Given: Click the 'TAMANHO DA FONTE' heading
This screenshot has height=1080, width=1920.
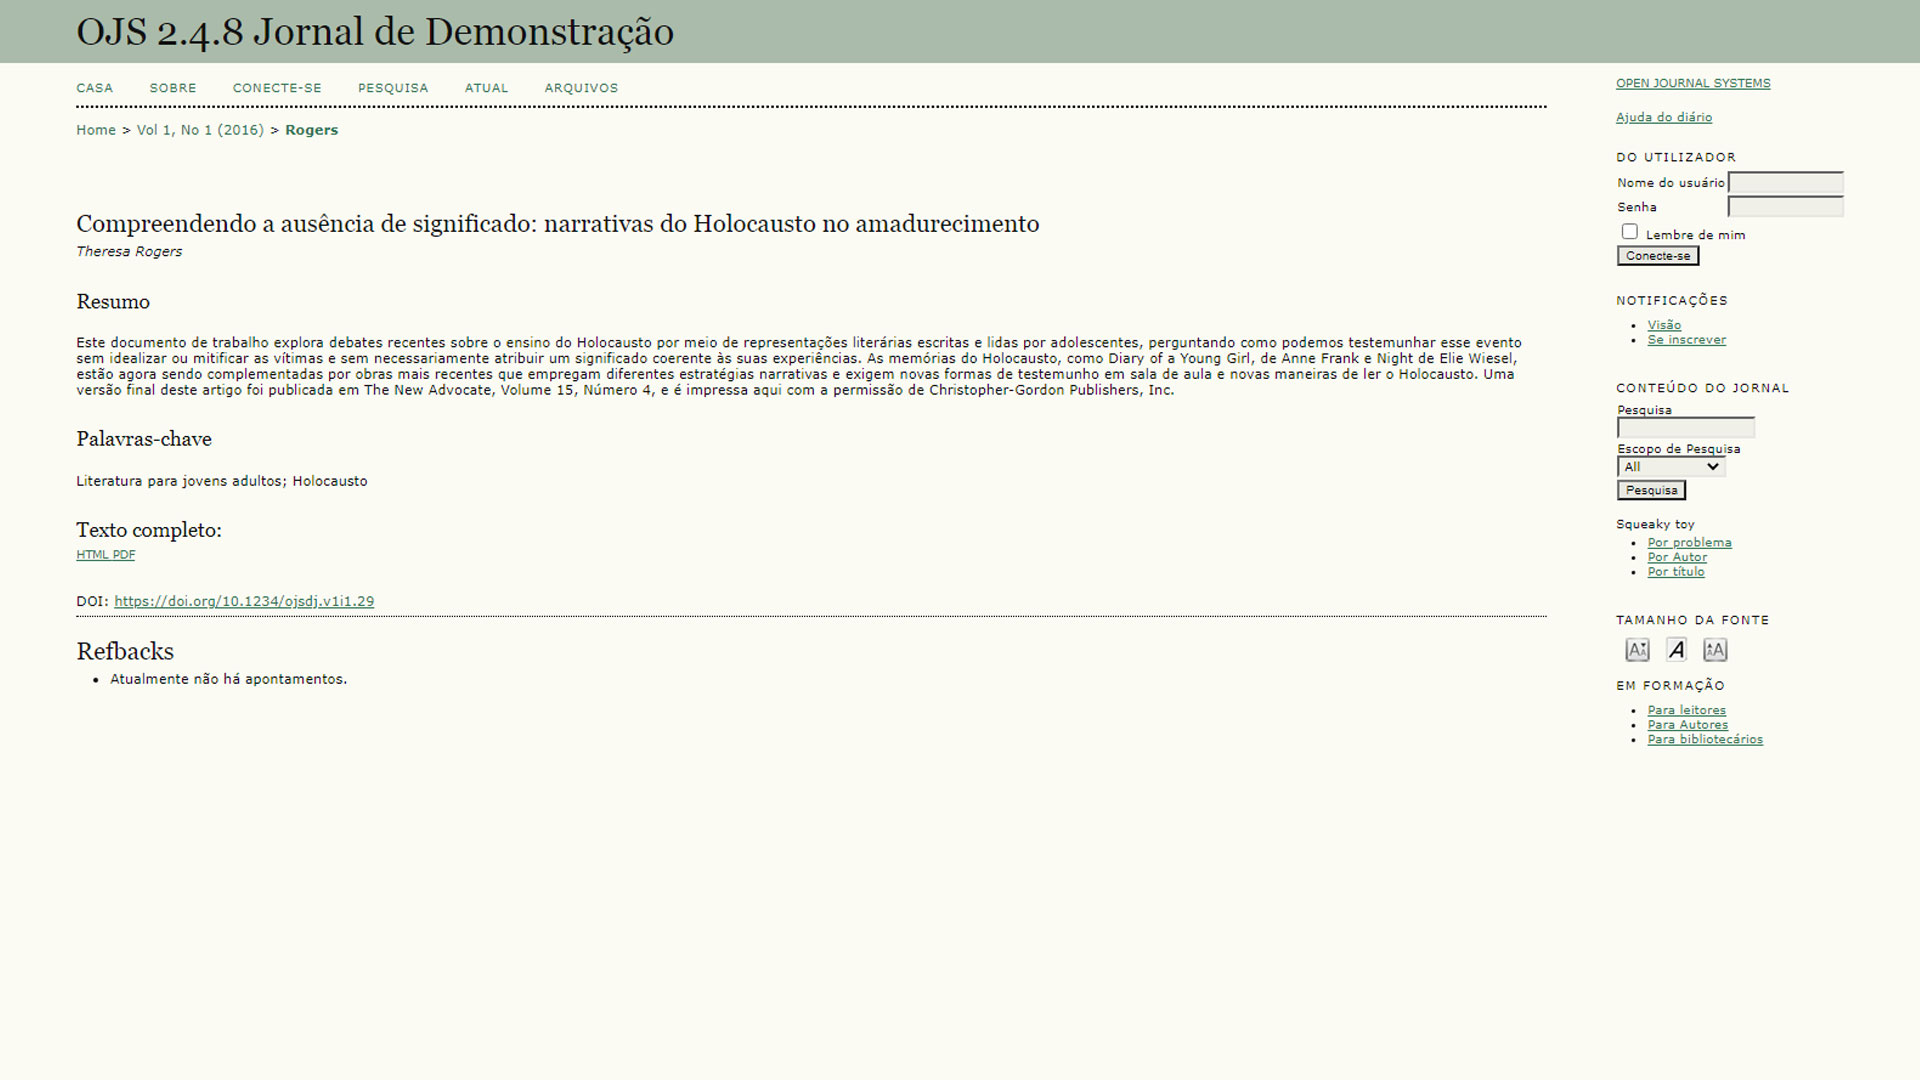Looking at the screenshot, I should click(1692, 621).
